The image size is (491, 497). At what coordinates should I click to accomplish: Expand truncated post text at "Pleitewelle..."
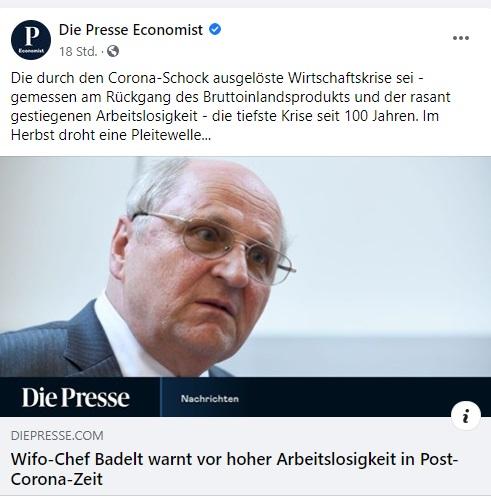(x=171, y=135)
